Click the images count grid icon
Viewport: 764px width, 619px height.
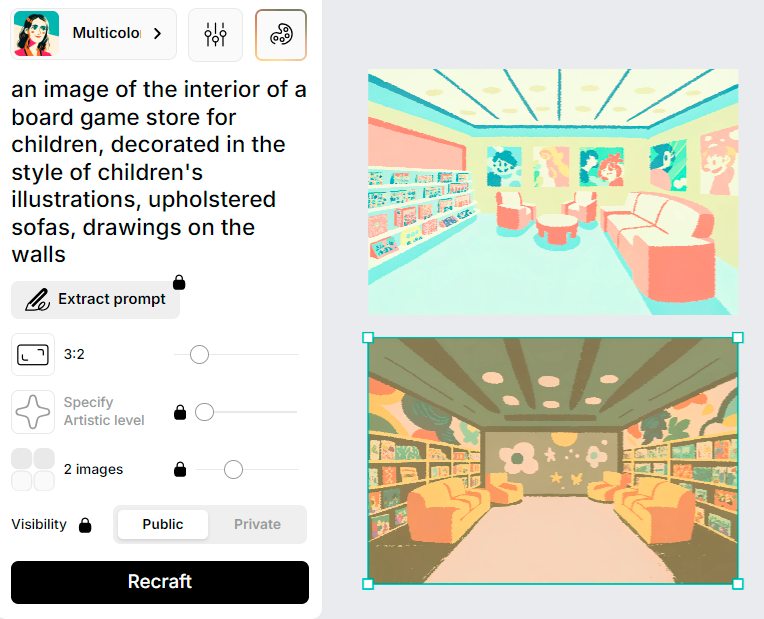pos(33,469)
